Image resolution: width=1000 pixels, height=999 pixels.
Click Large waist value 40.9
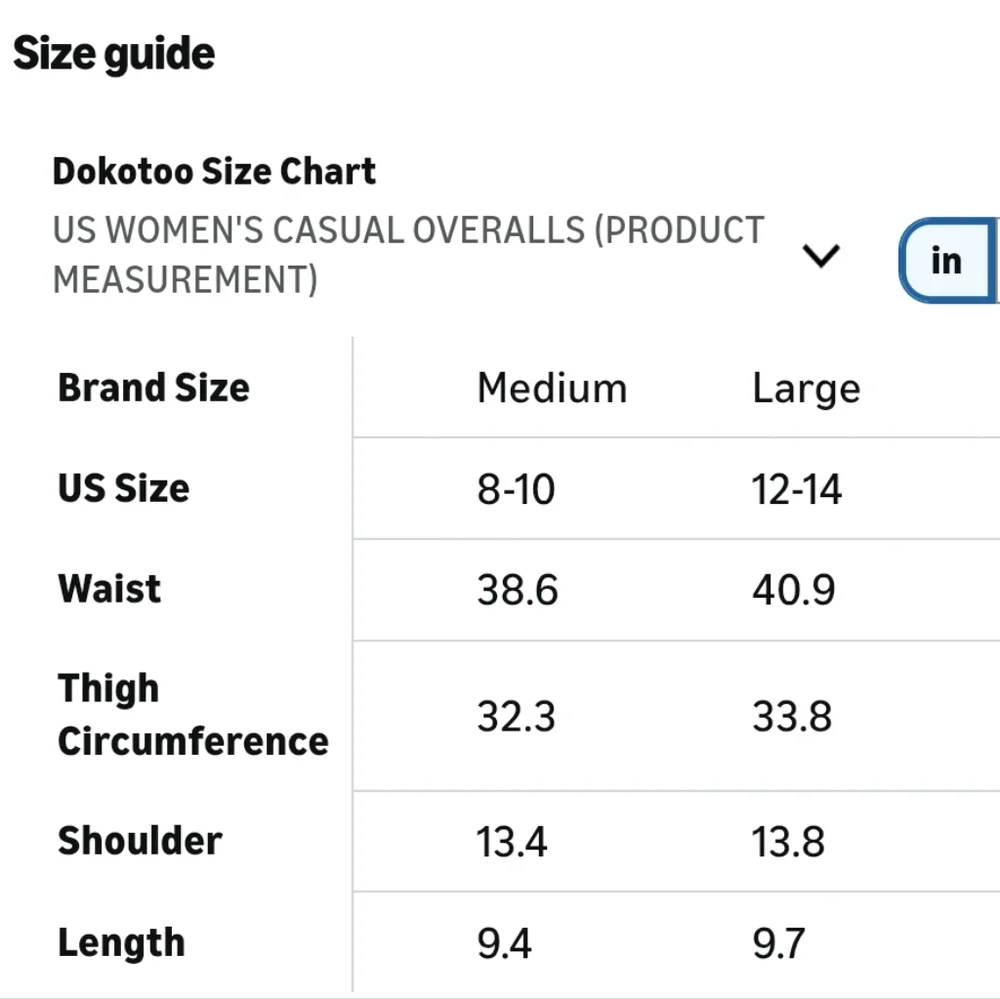[793, 591]
